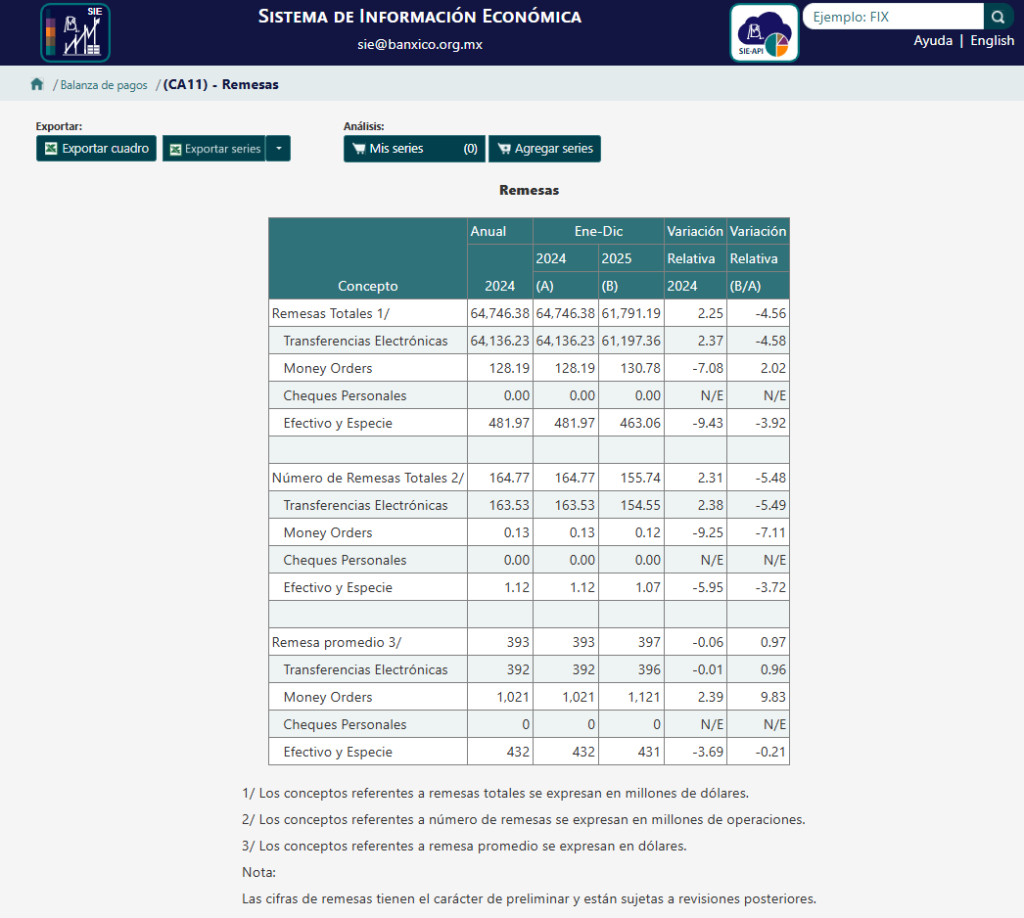Screen dimensions: 1024x918
Task: Click Exportar cuadro button
Action: coord(96,149)
